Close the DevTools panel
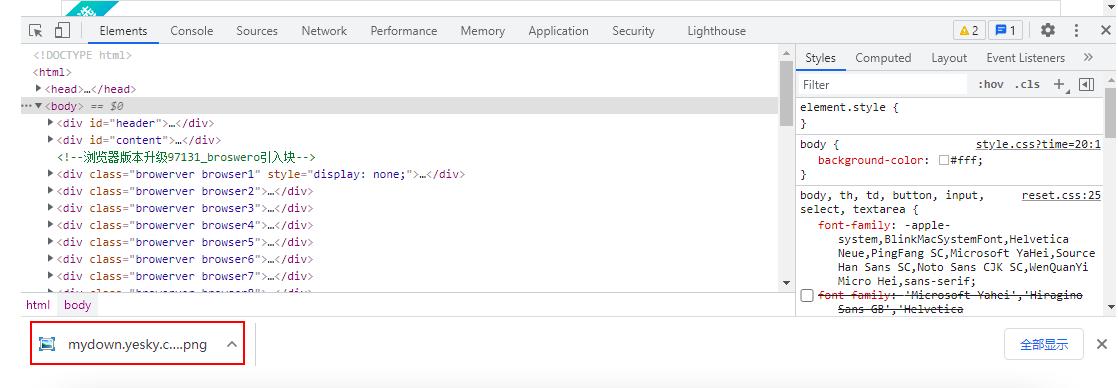The image size is (1118, 388). (1106, 31)
